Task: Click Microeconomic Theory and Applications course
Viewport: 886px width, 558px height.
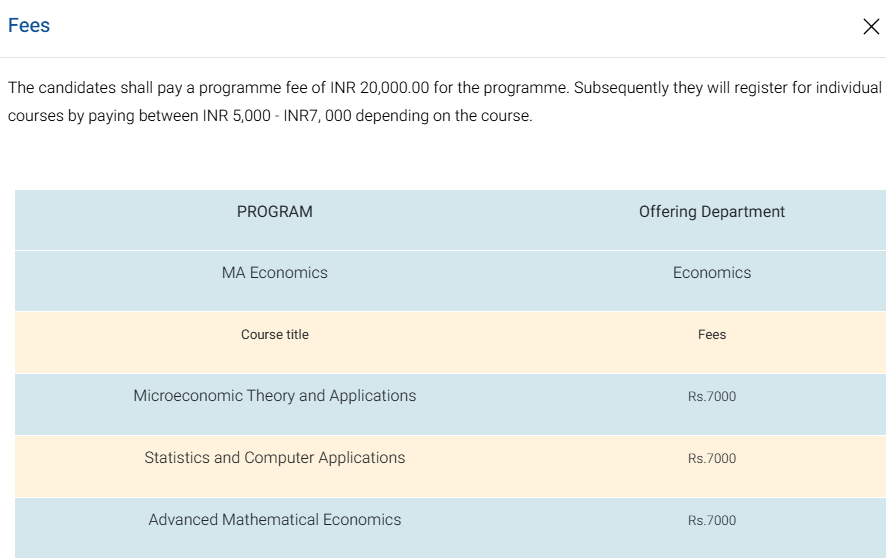Action: (x=274, y=396)
